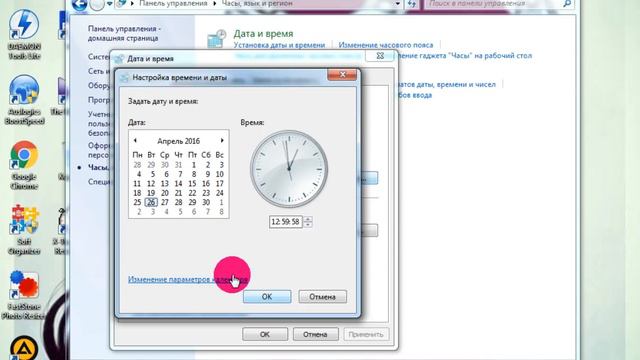Click Отмена in time and date settings dialog
Image resolution: width=640 pixels, height=360 pixels.
[322, 297]
